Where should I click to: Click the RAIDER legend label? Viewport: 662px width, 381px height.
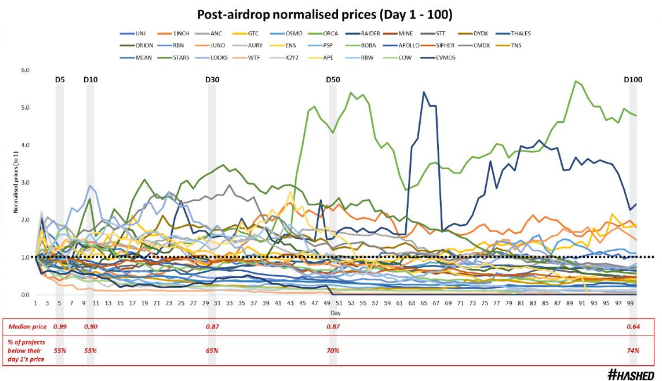coord(363,33)
